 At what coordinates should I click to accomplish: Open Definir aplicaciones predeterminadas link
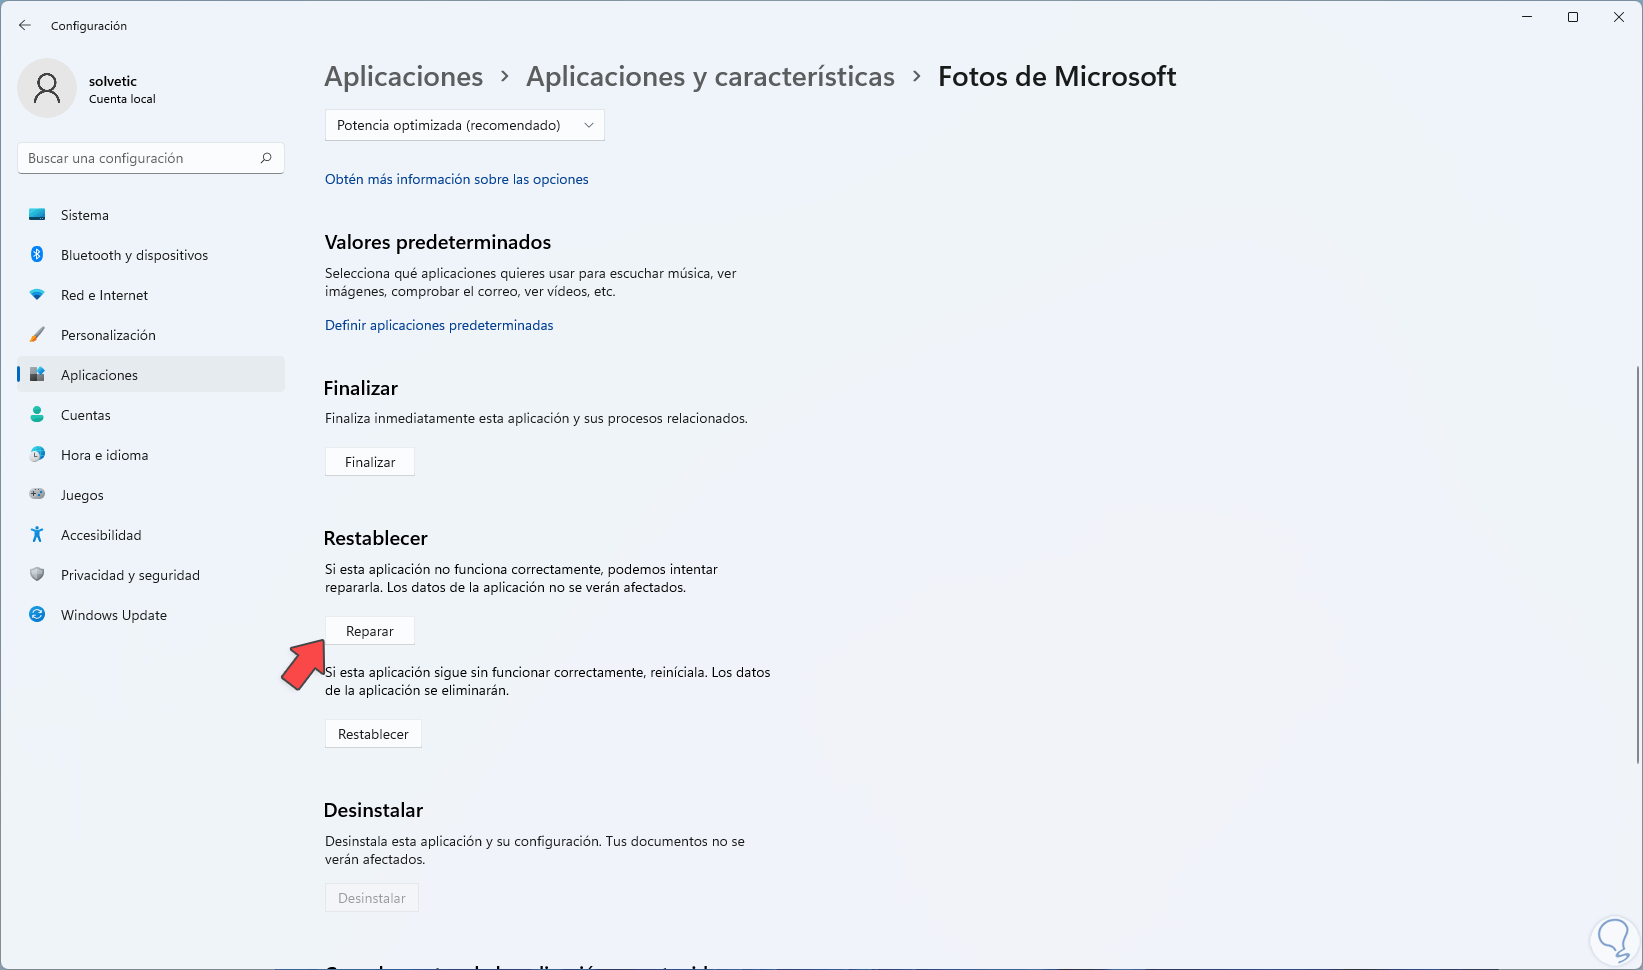tap(439, 325)
